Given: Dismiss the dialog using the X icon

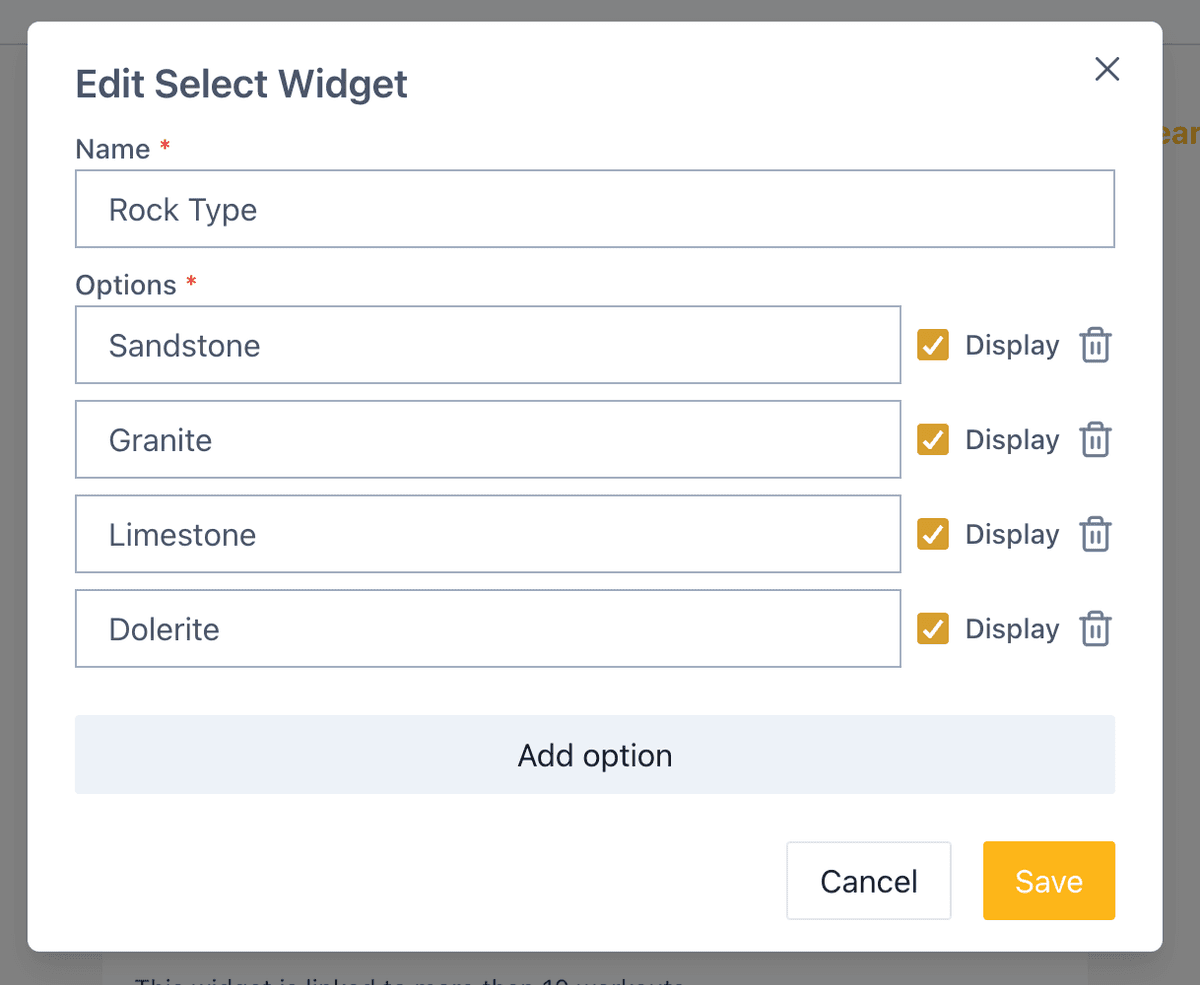Looking at the screenshot, I should (1107, 69).
